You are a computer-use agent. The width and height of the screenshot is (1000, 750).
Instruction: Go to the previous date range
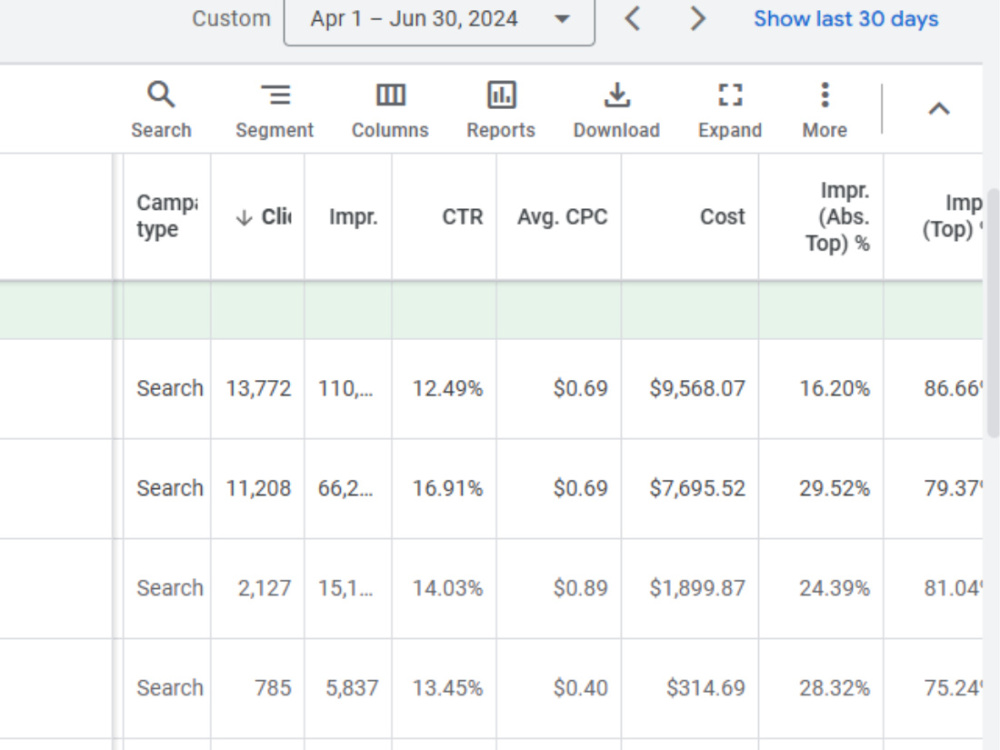point(632,18)
